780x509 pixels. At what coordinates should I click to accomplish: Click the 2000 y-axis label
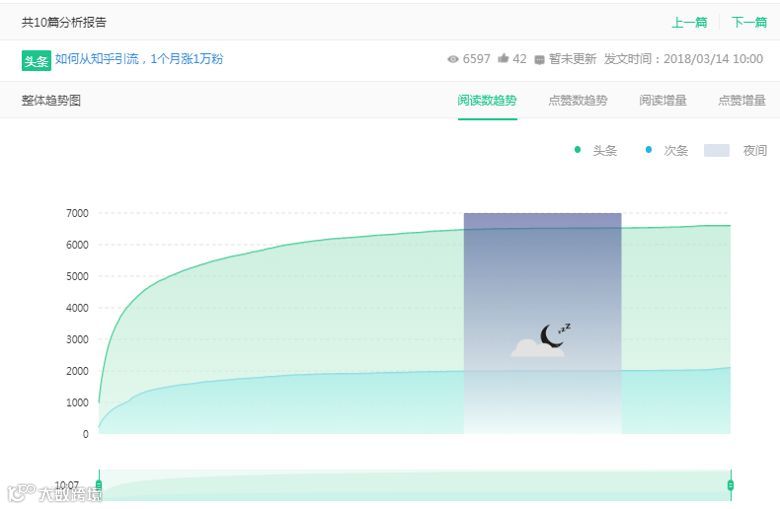point(77,371)
